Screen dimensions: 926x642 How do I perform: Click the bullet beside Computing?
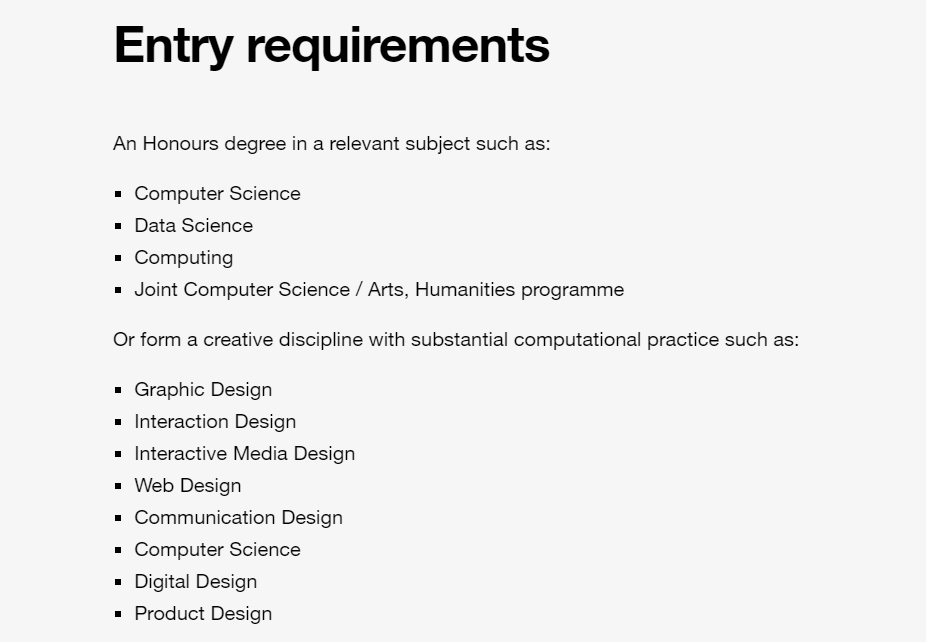(118, 258)
